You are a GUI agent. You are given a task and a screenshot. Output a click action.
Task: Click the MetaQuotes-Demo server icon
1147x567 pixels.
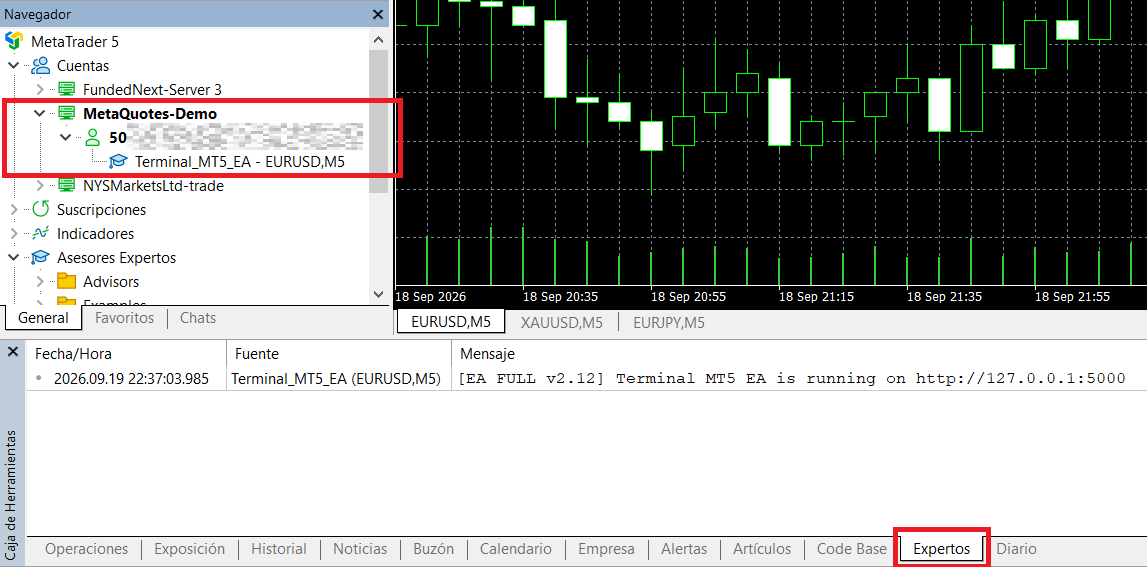pos(67,113)
